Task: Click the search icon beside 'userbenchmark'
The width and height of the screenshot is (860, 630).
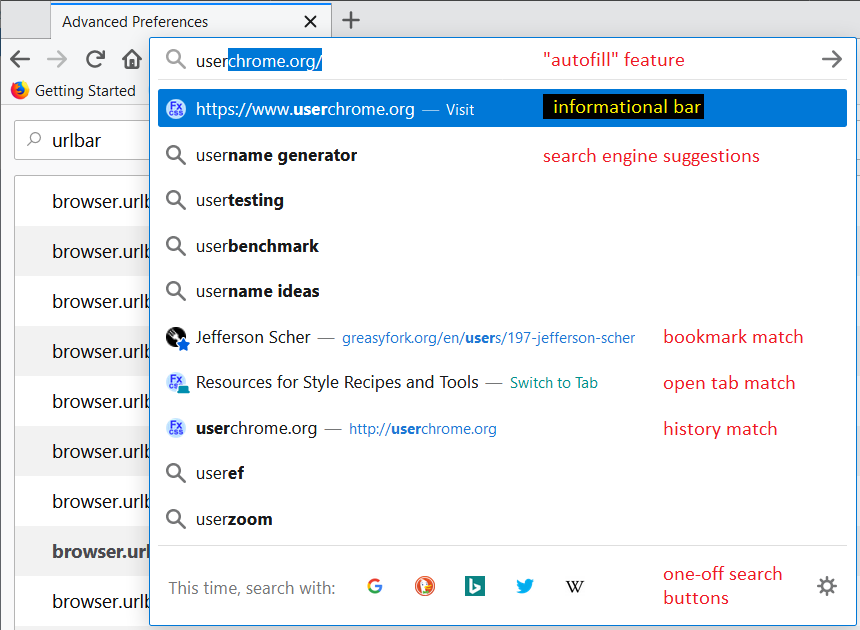Action: 176,246
